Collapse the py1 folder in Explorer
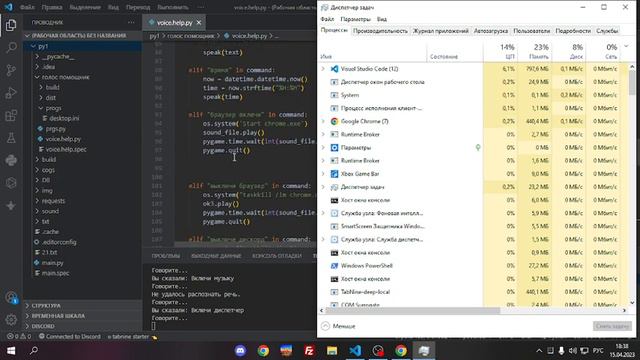 33,46
